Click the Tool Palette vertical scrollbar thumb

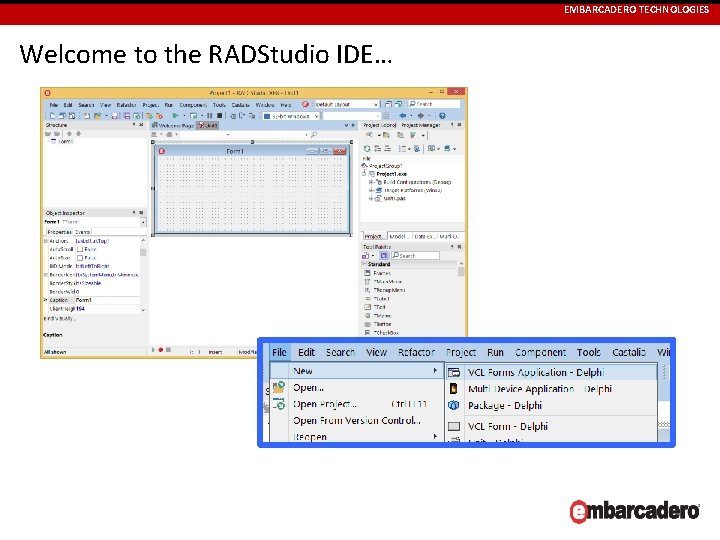coord(461,271)
